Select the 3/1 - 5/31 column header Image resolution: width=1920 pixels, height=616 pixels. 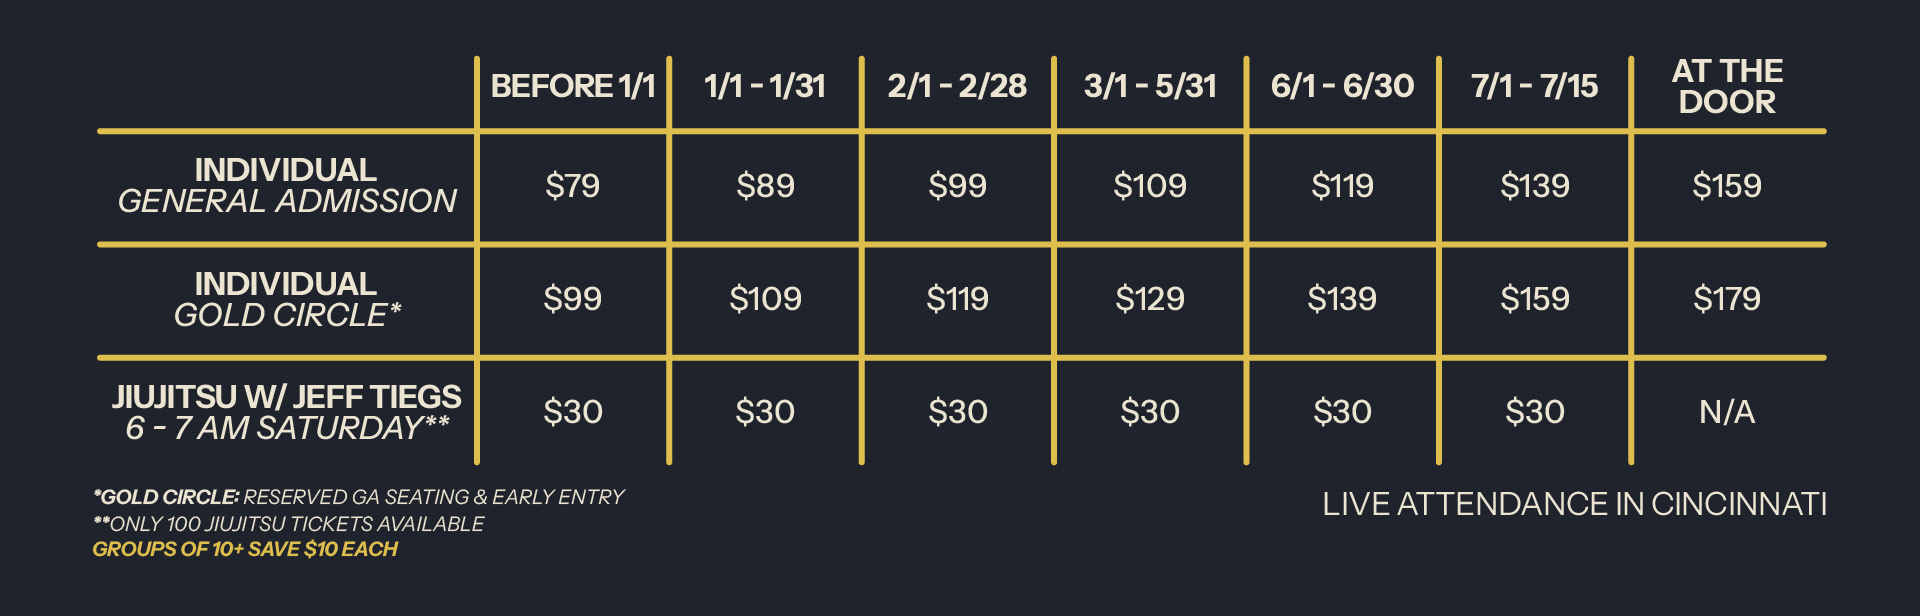pyautogui.click(x=1150, y=86)
